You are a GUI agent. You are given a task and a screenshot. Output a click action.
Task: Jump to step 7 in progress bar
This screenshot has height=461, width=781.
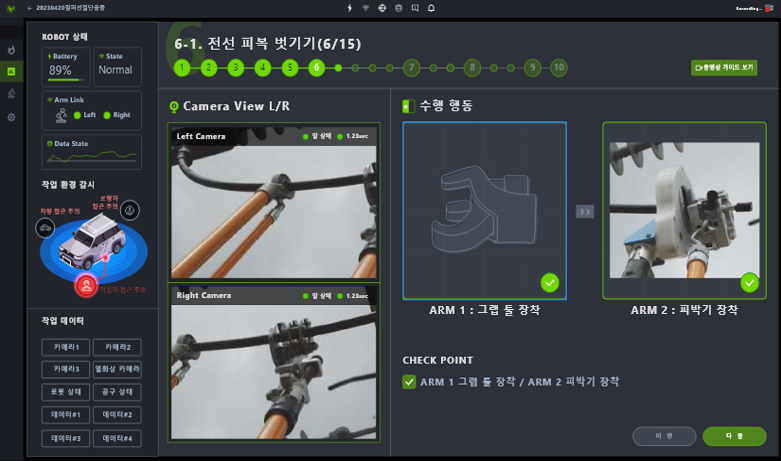[411, 68]
